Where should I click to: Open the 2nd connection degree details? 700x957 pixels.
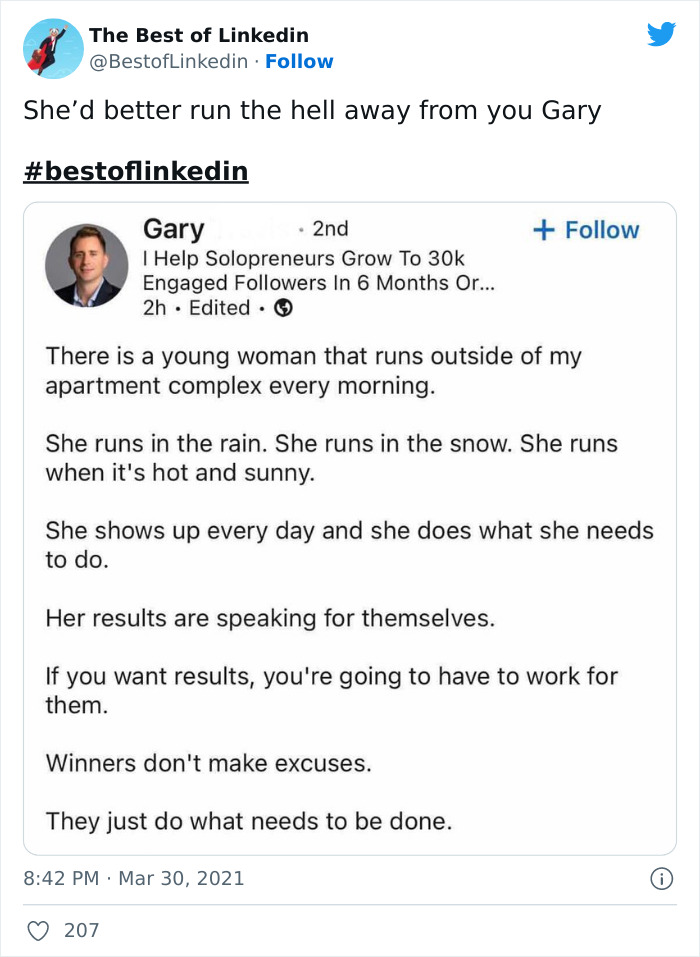pyautogui.click(x=330, y=228)
